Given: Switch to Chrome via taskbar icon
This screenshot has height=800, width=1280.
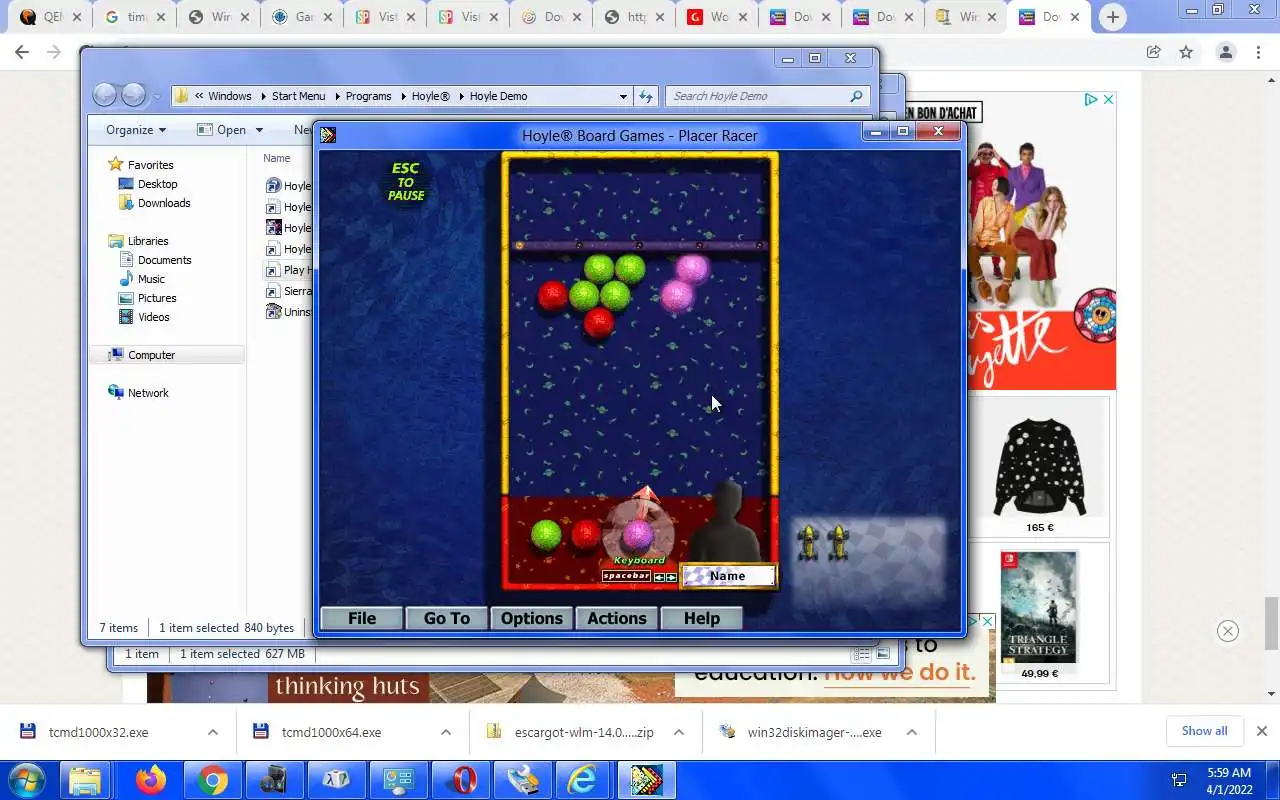Looking at the screenshot, I should 212,780.
